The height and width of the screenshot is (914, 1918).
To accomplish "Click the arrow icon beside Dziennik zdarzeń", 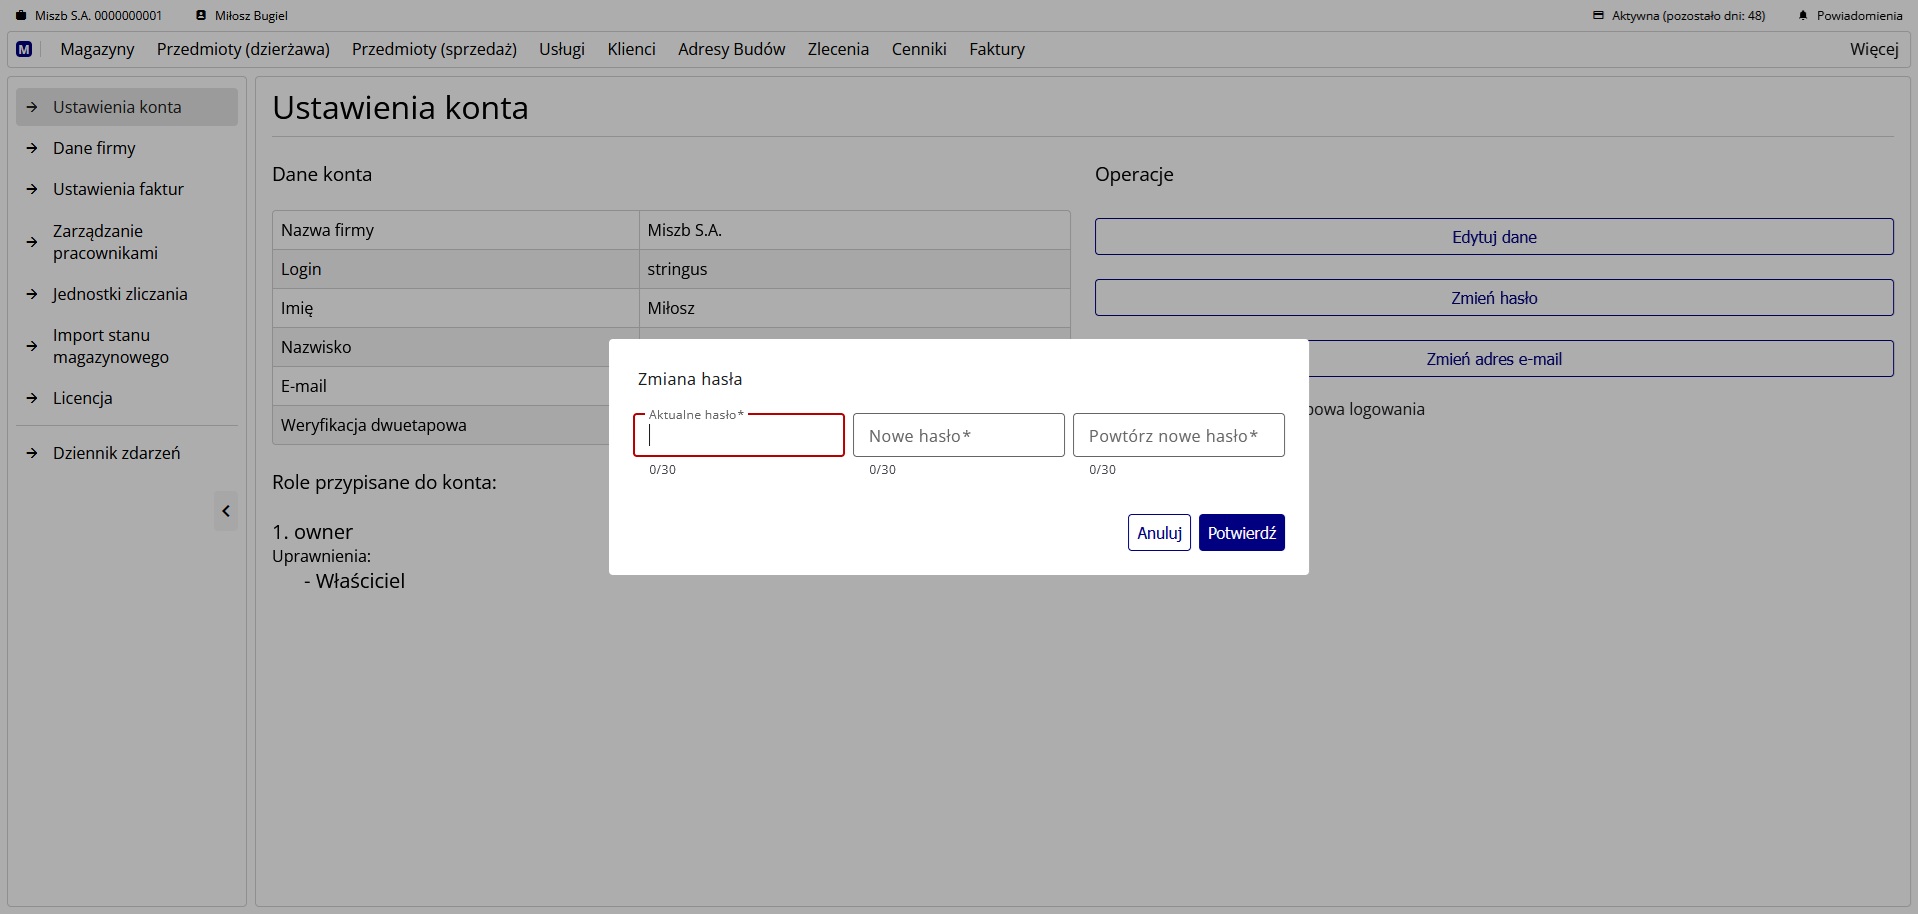I will tap(32, 453).
